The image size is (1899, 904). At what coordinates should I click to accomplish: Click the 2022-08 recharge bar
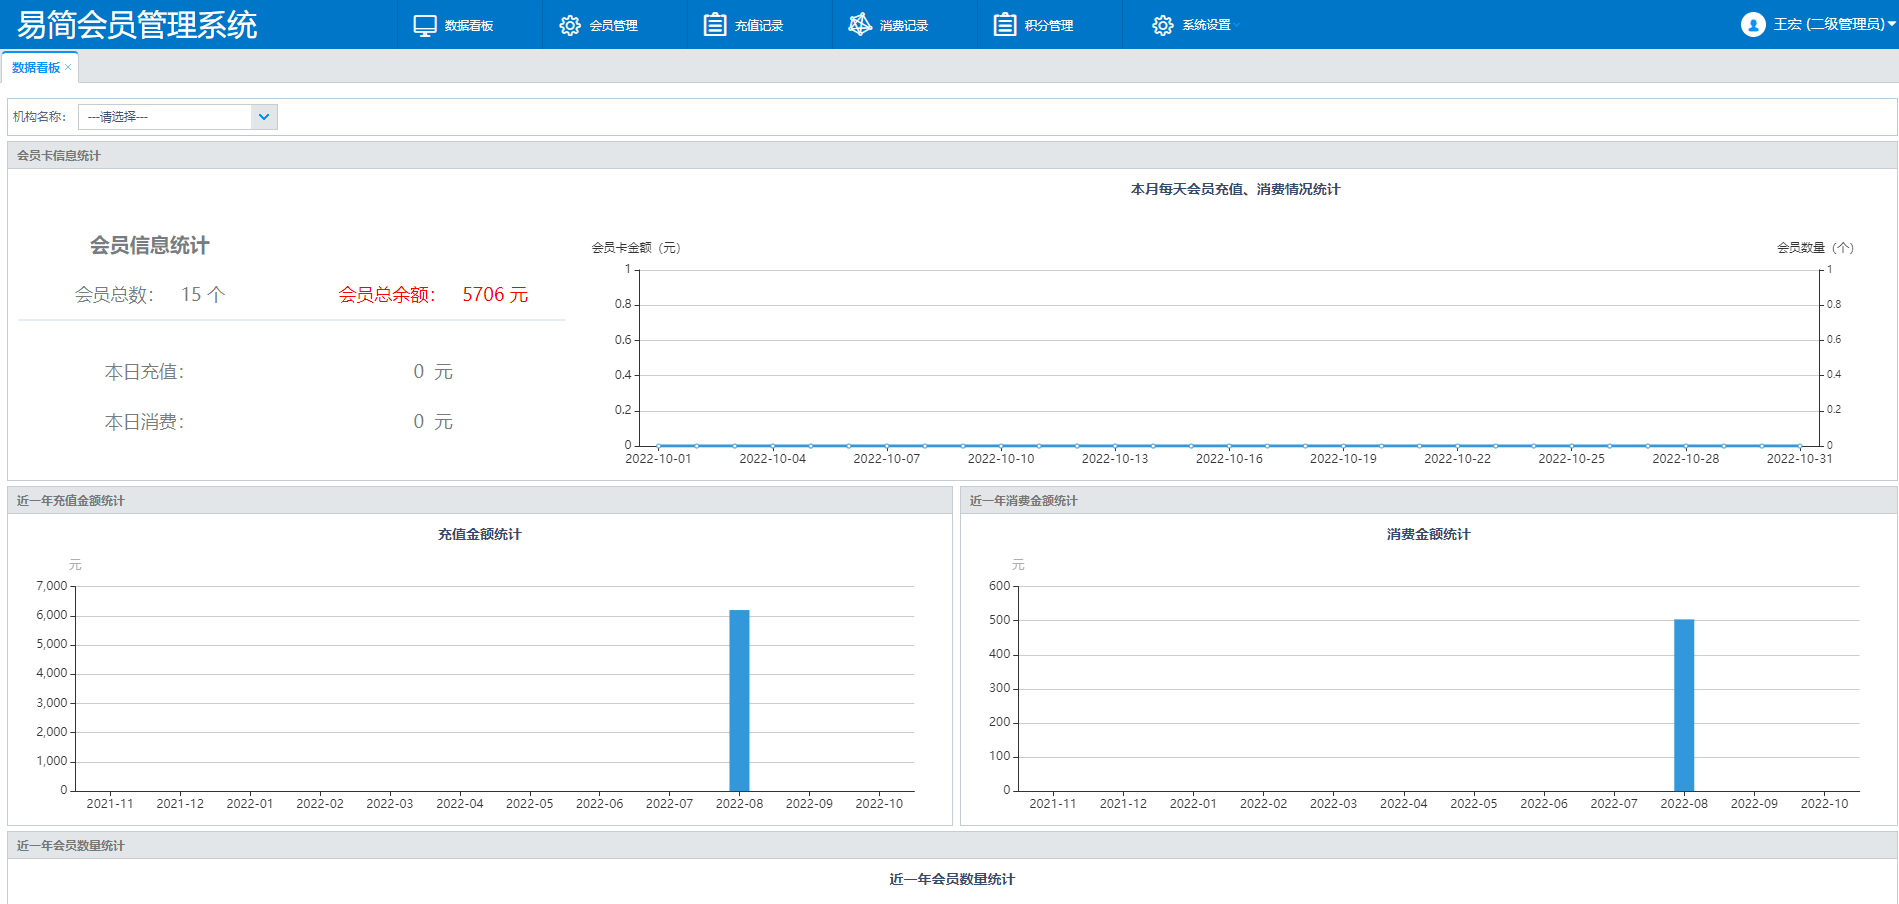[x=739, y=700]
